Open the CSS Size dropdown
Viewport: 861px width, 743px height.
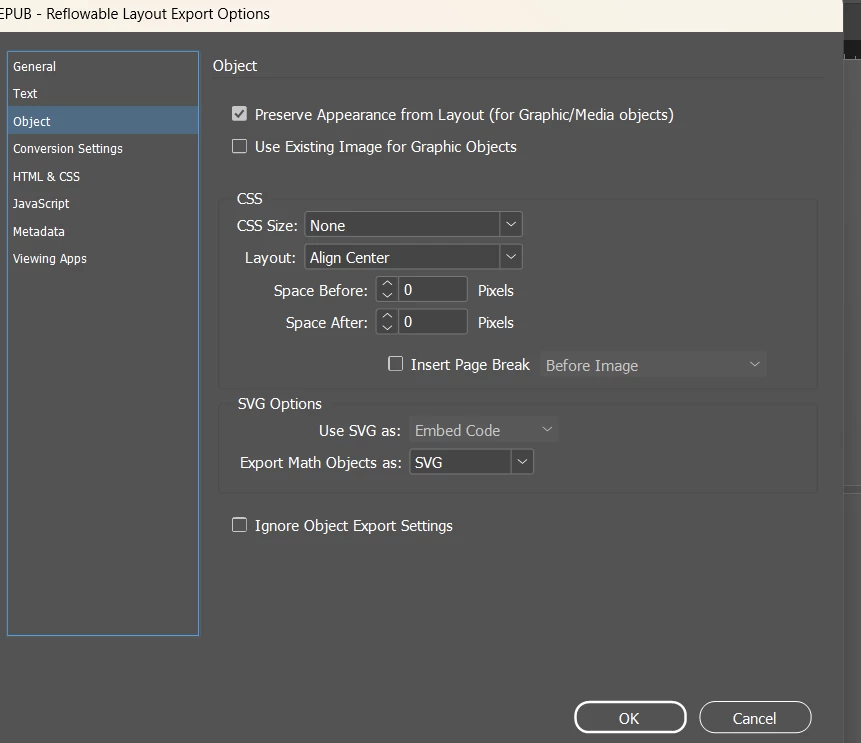pos(413,225)
